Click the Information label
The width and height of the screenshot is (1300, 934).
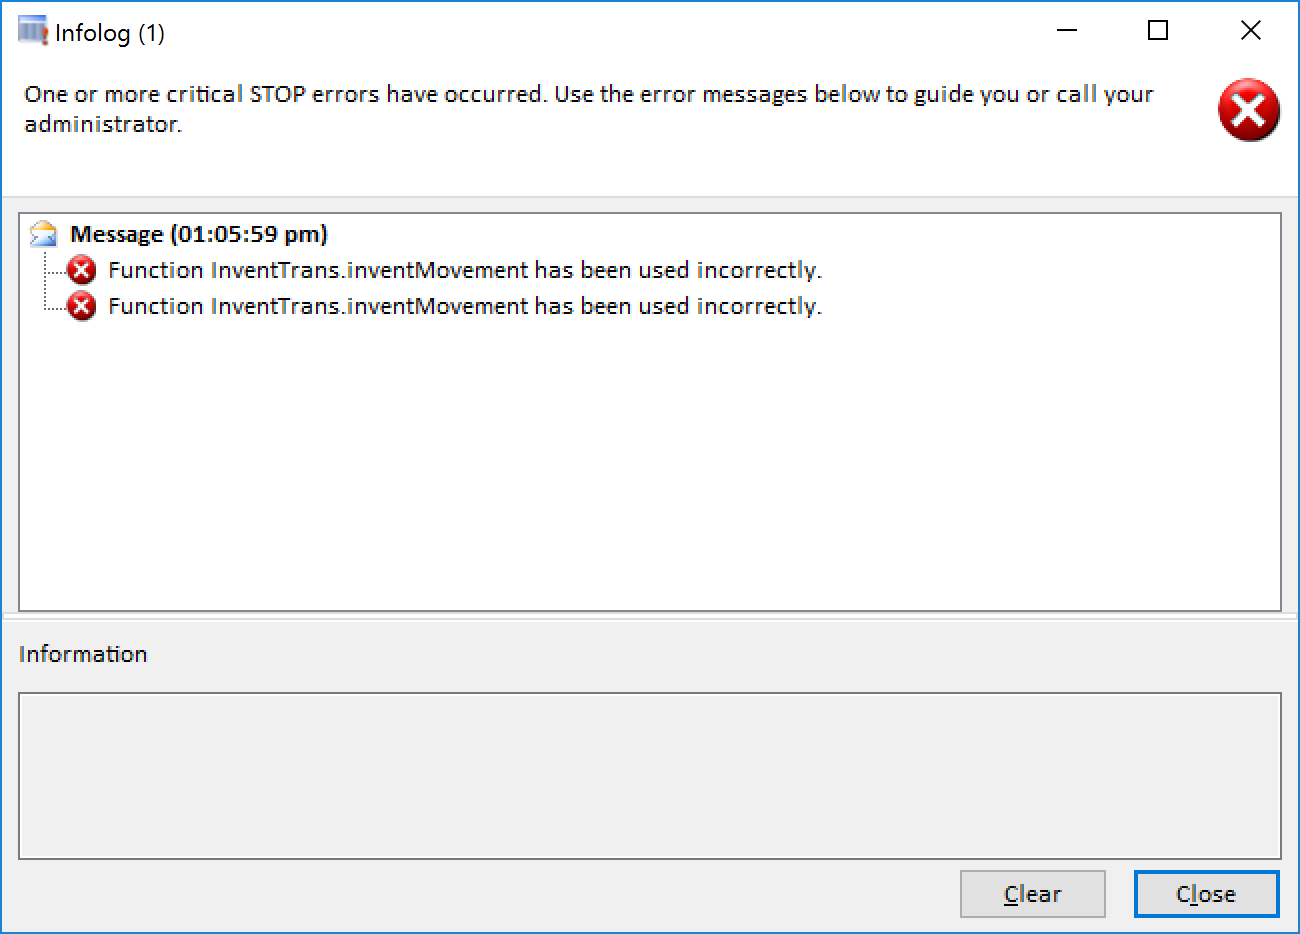pyautogui.click(x=83, y=654)
